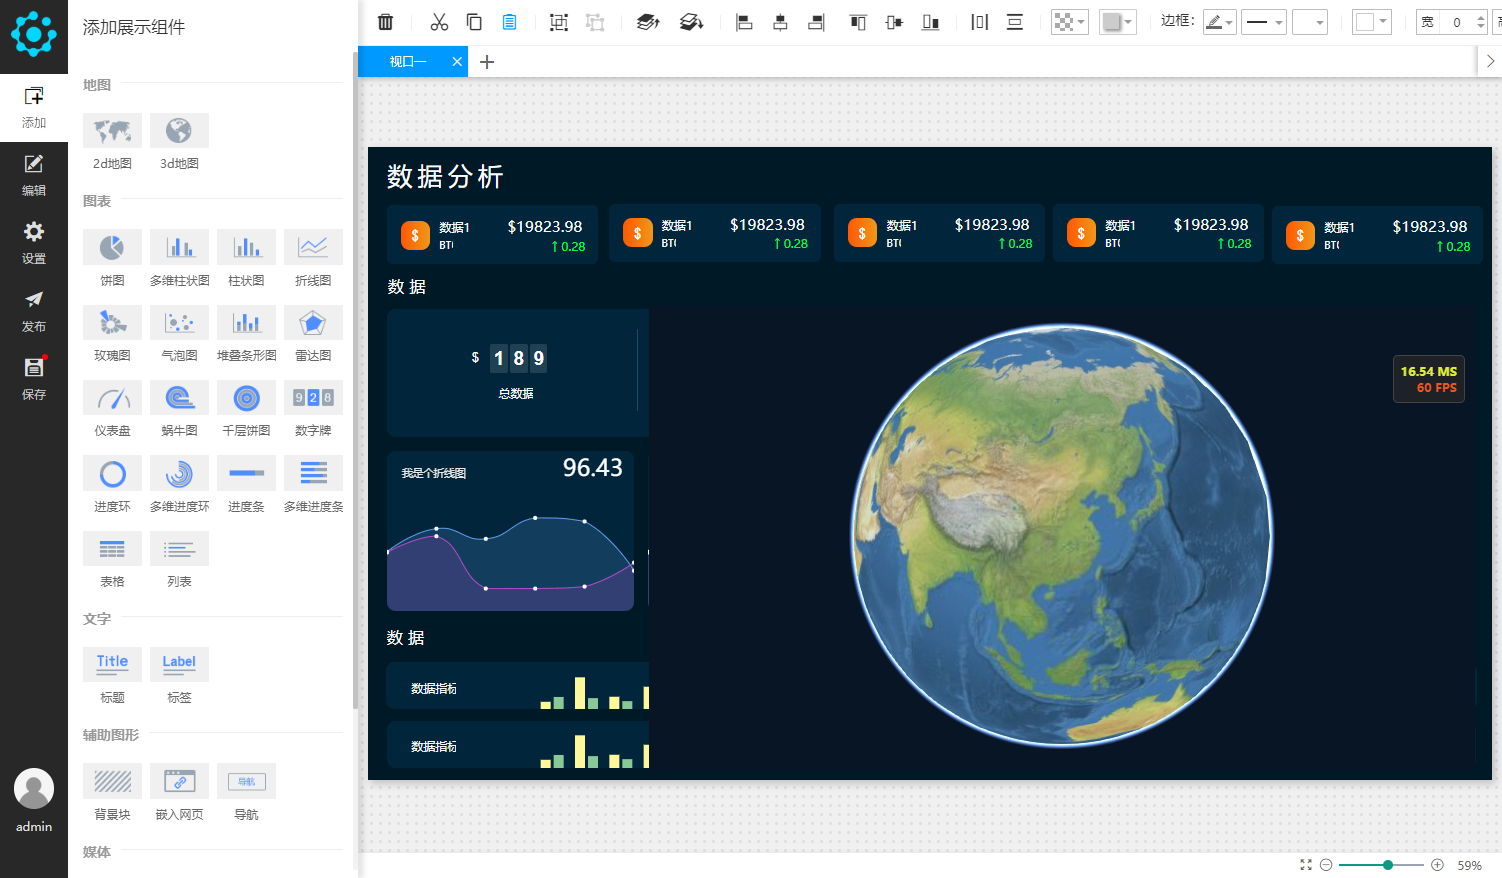Click the ungroup elements icon
This screenshot has height=878, width=1502.
(x=595, y=22)
